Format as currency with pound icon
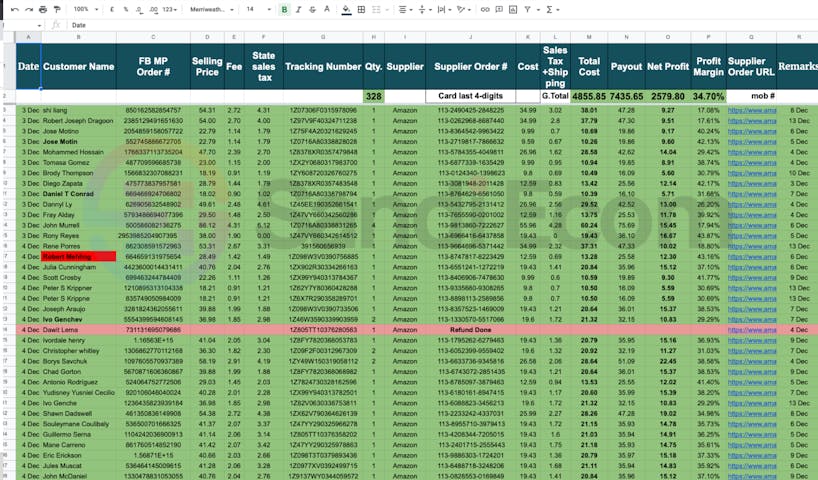Screen dimensions: 818x480 (x=112, y=9)
